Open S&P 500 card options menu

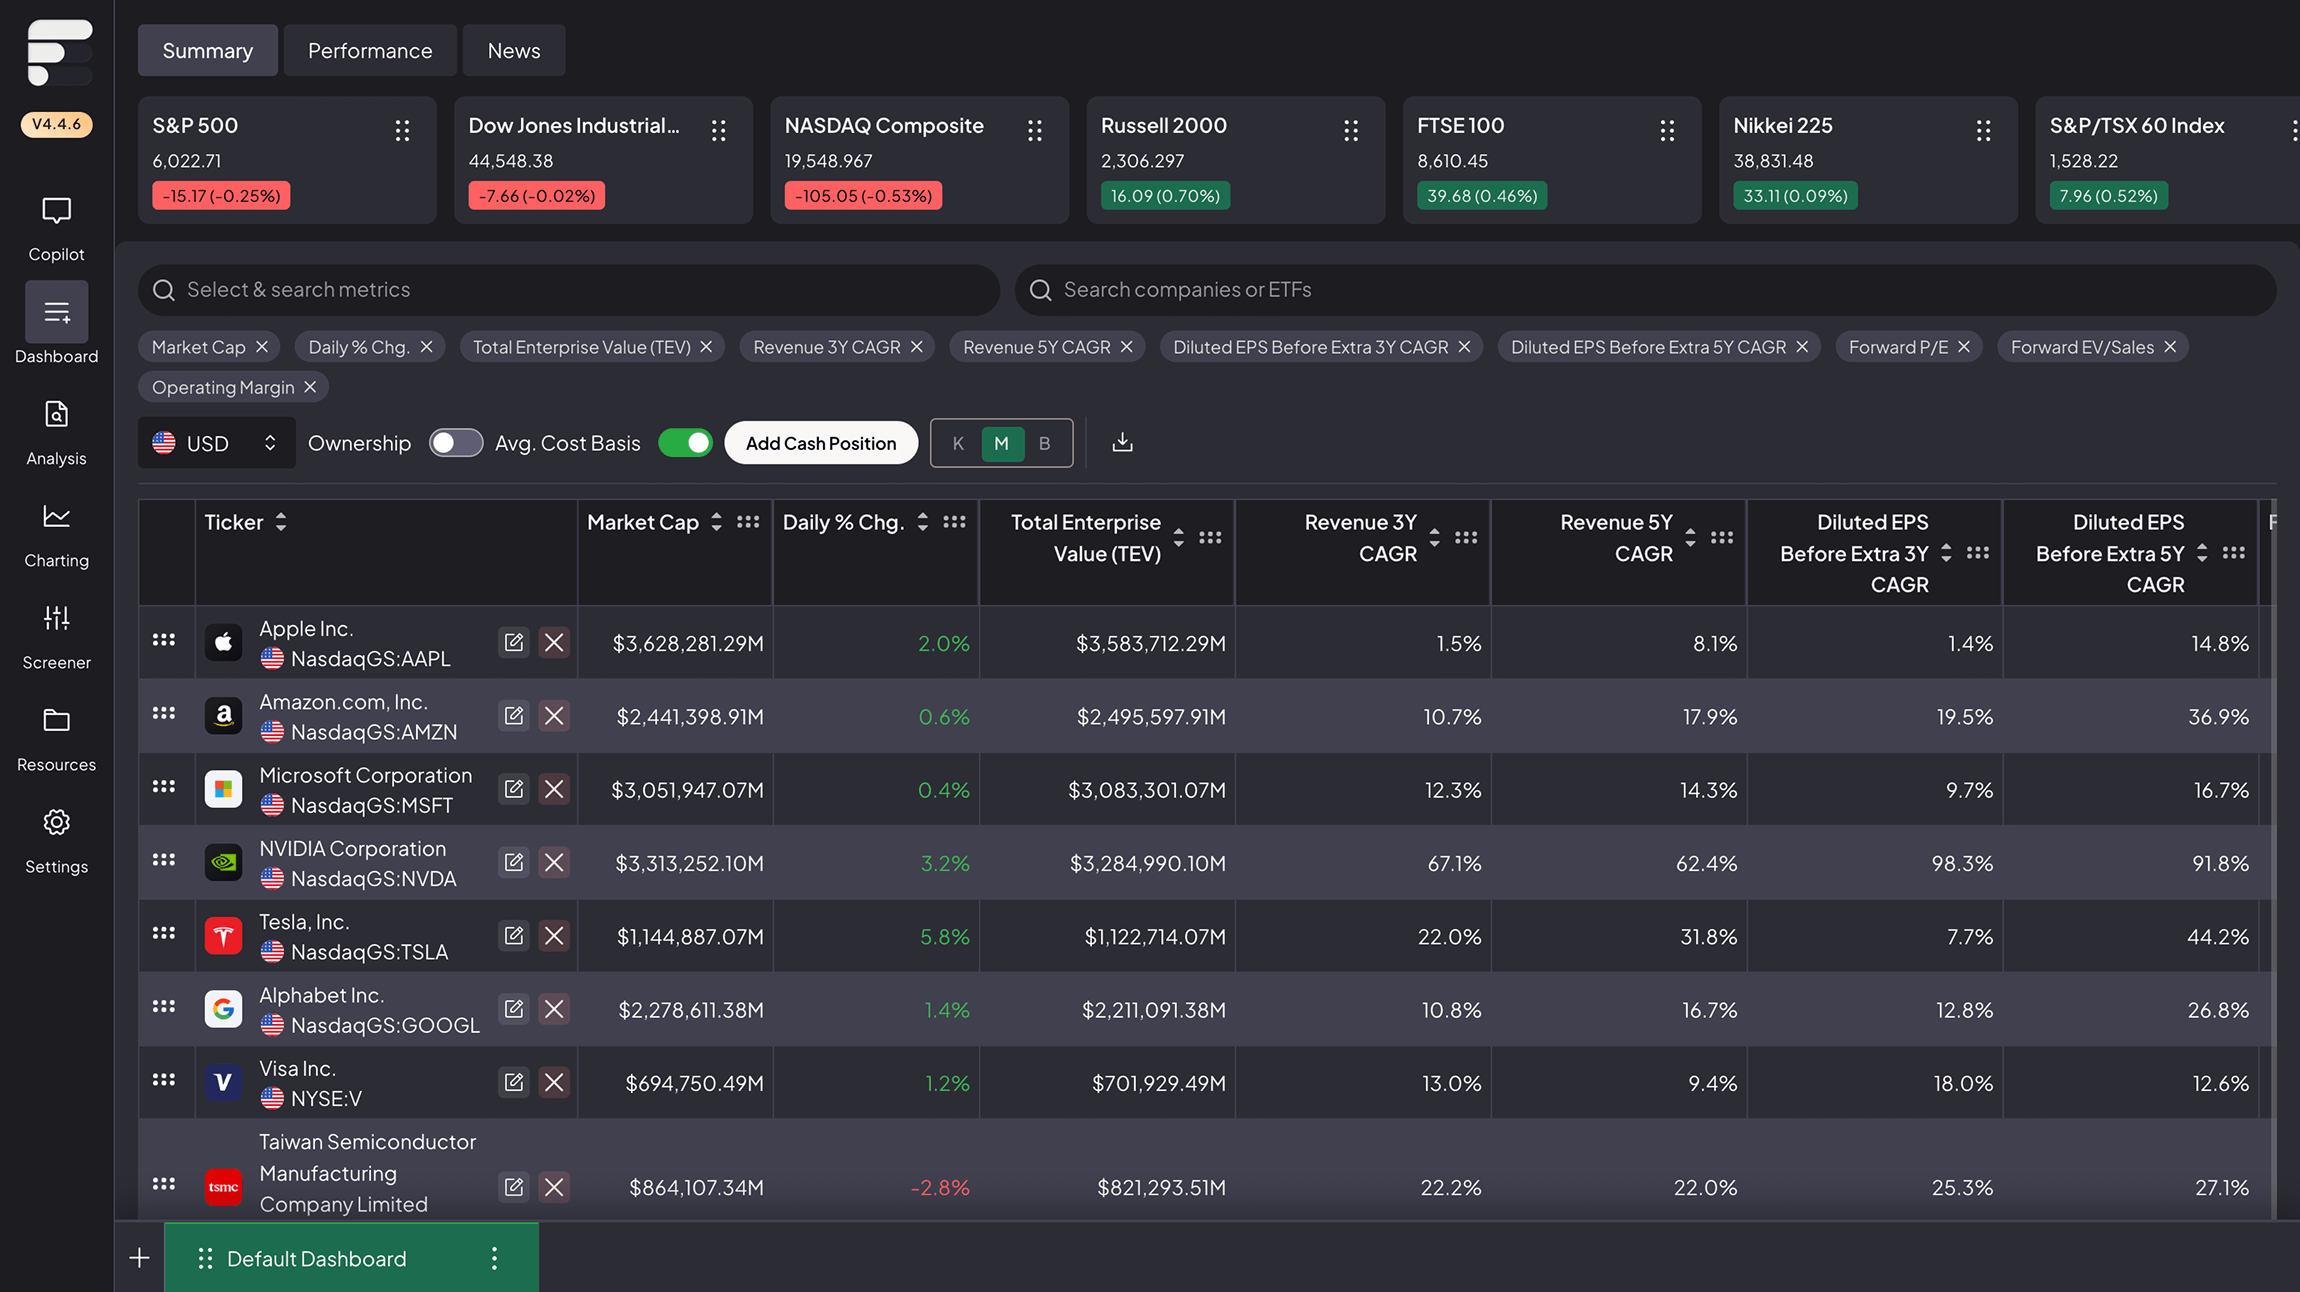tap(402, 130)
